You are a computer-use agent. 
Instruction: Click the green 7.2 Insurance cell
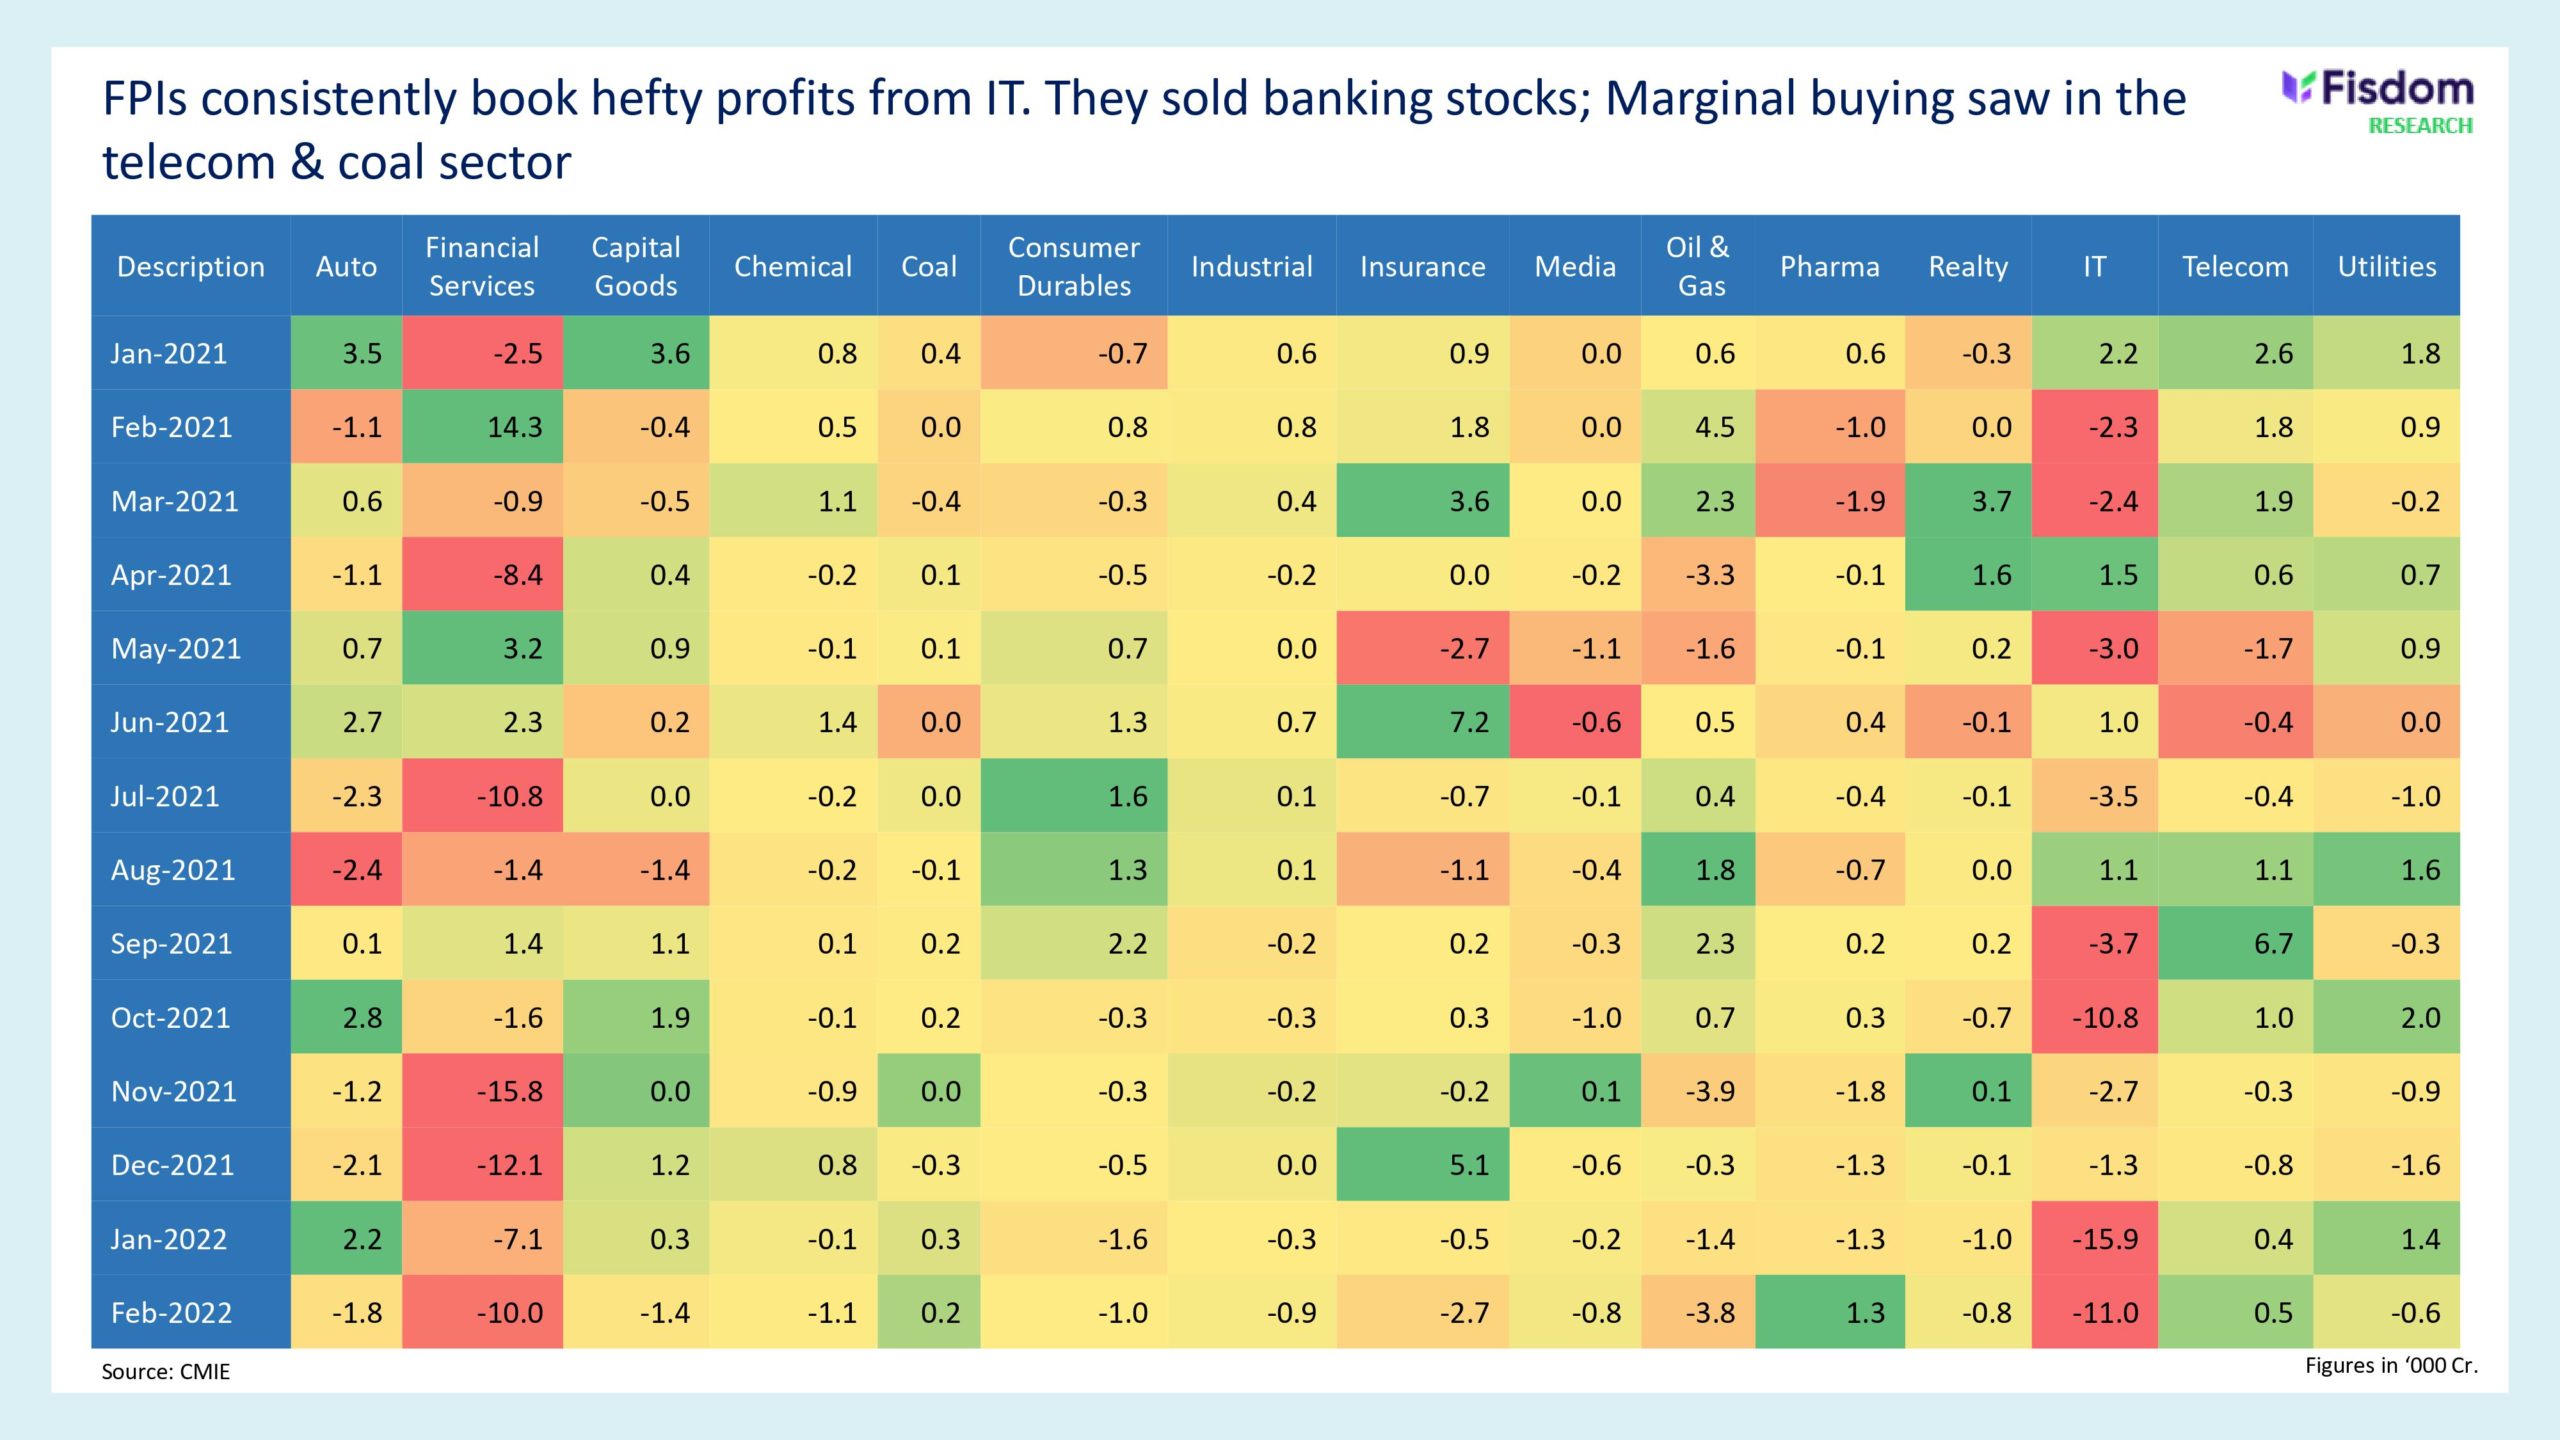[1423, 722]
